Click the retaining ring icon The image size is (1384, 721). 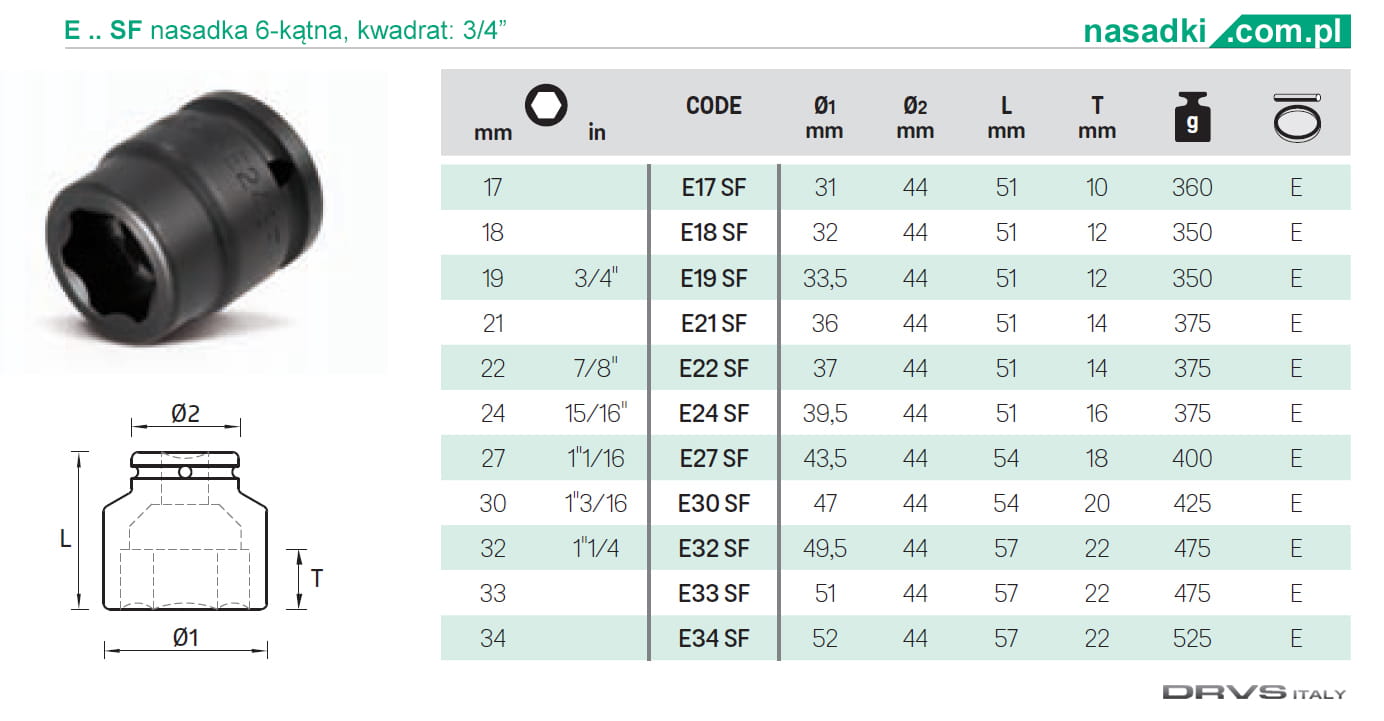click(x=1296, y=115)
